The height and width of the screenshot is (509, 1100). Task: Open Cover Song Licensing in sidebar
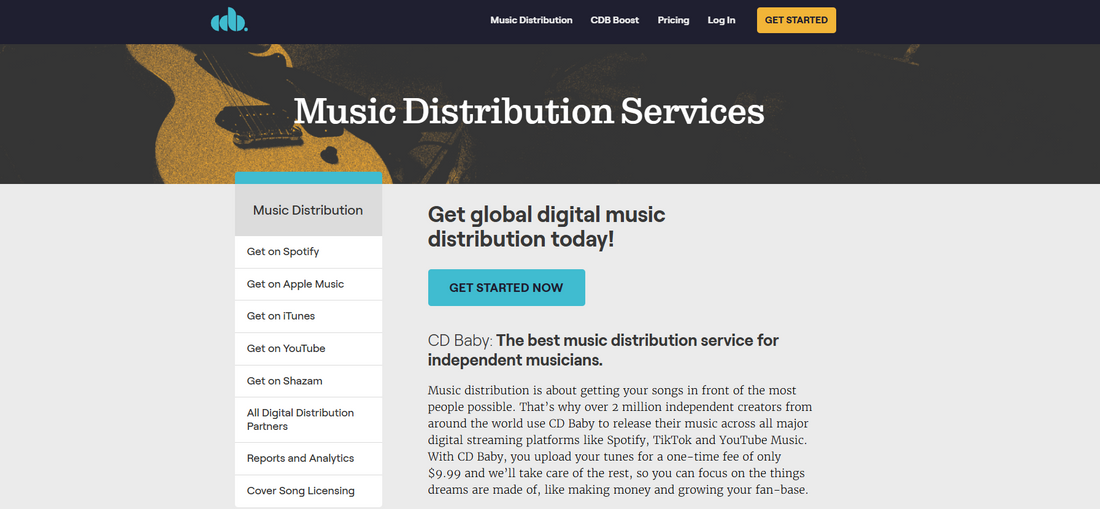click(300, 491)
